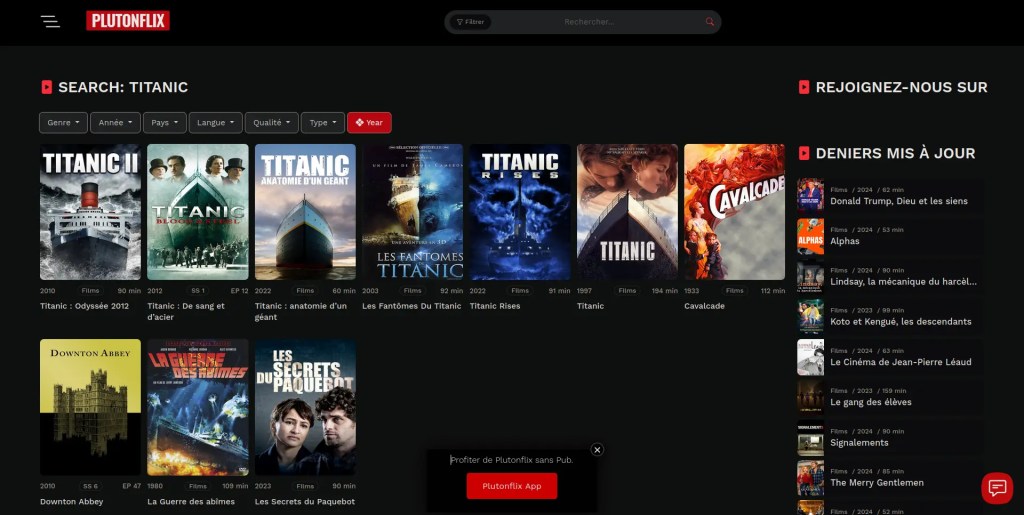Click title link La Guerre des abîmes
The height and width of the screenshot is (515, 1024).
(191, 502)
